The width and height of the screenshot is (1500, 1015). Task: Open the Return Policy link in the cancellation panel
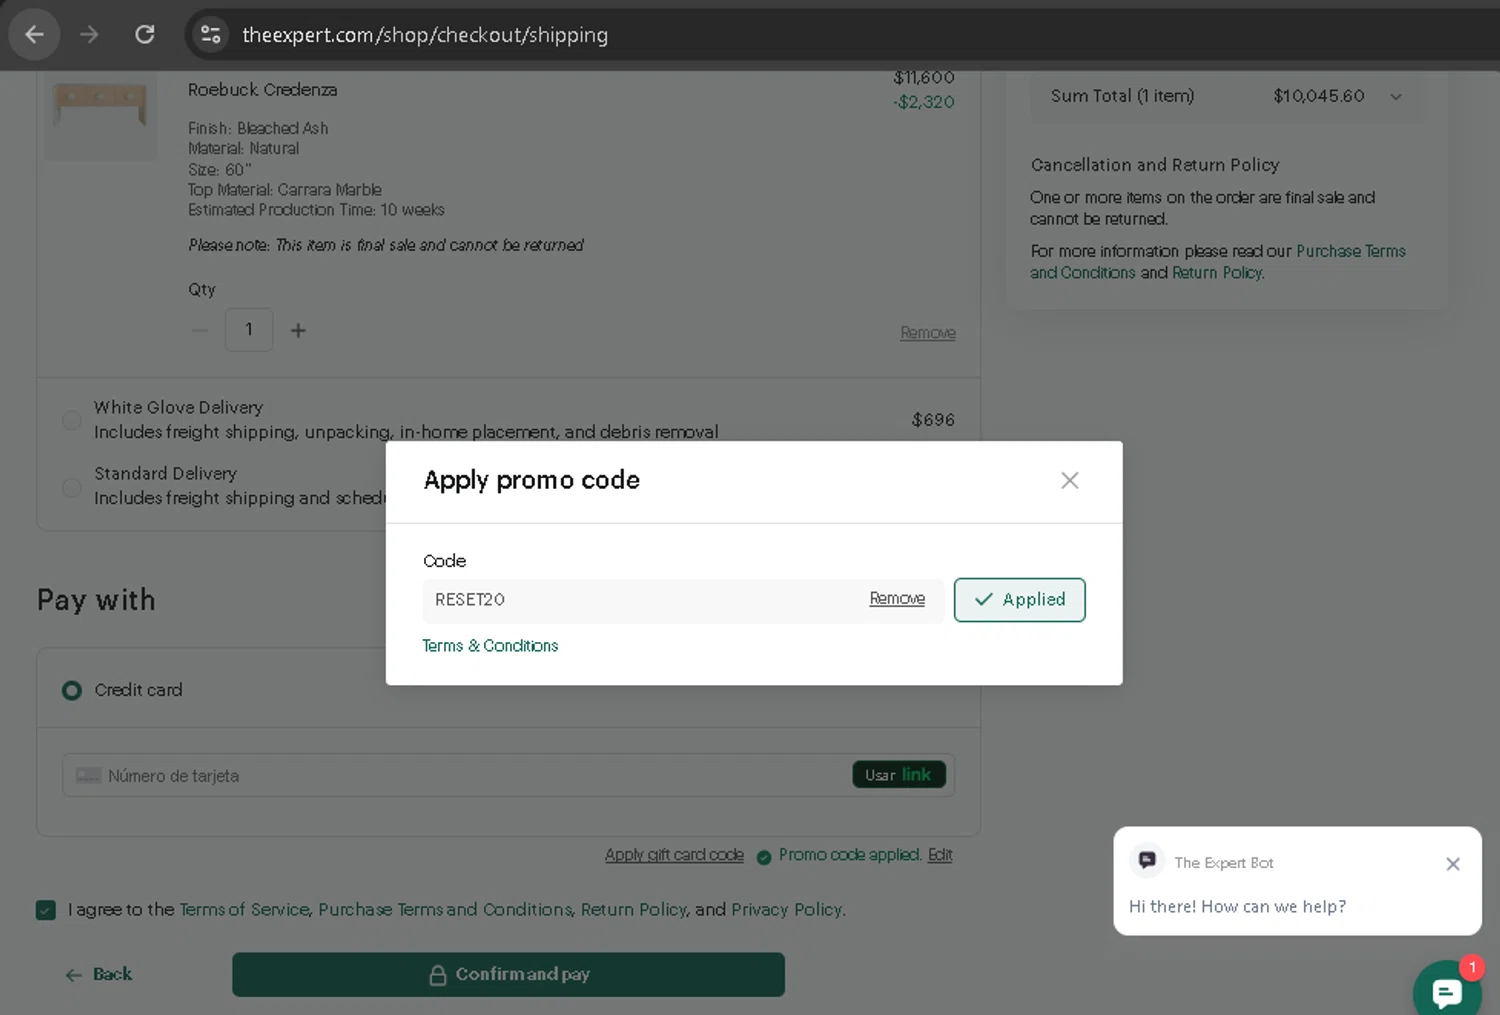coord(1218,273)
